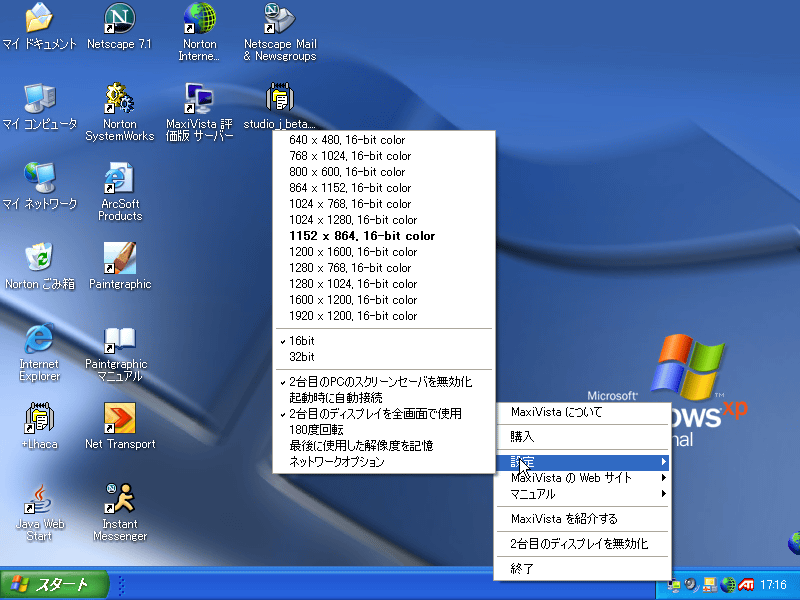This screenshot has width=800, height=600.
Task: Select 640 x 480, 16-bit color resolution
Action: [384, 140]
